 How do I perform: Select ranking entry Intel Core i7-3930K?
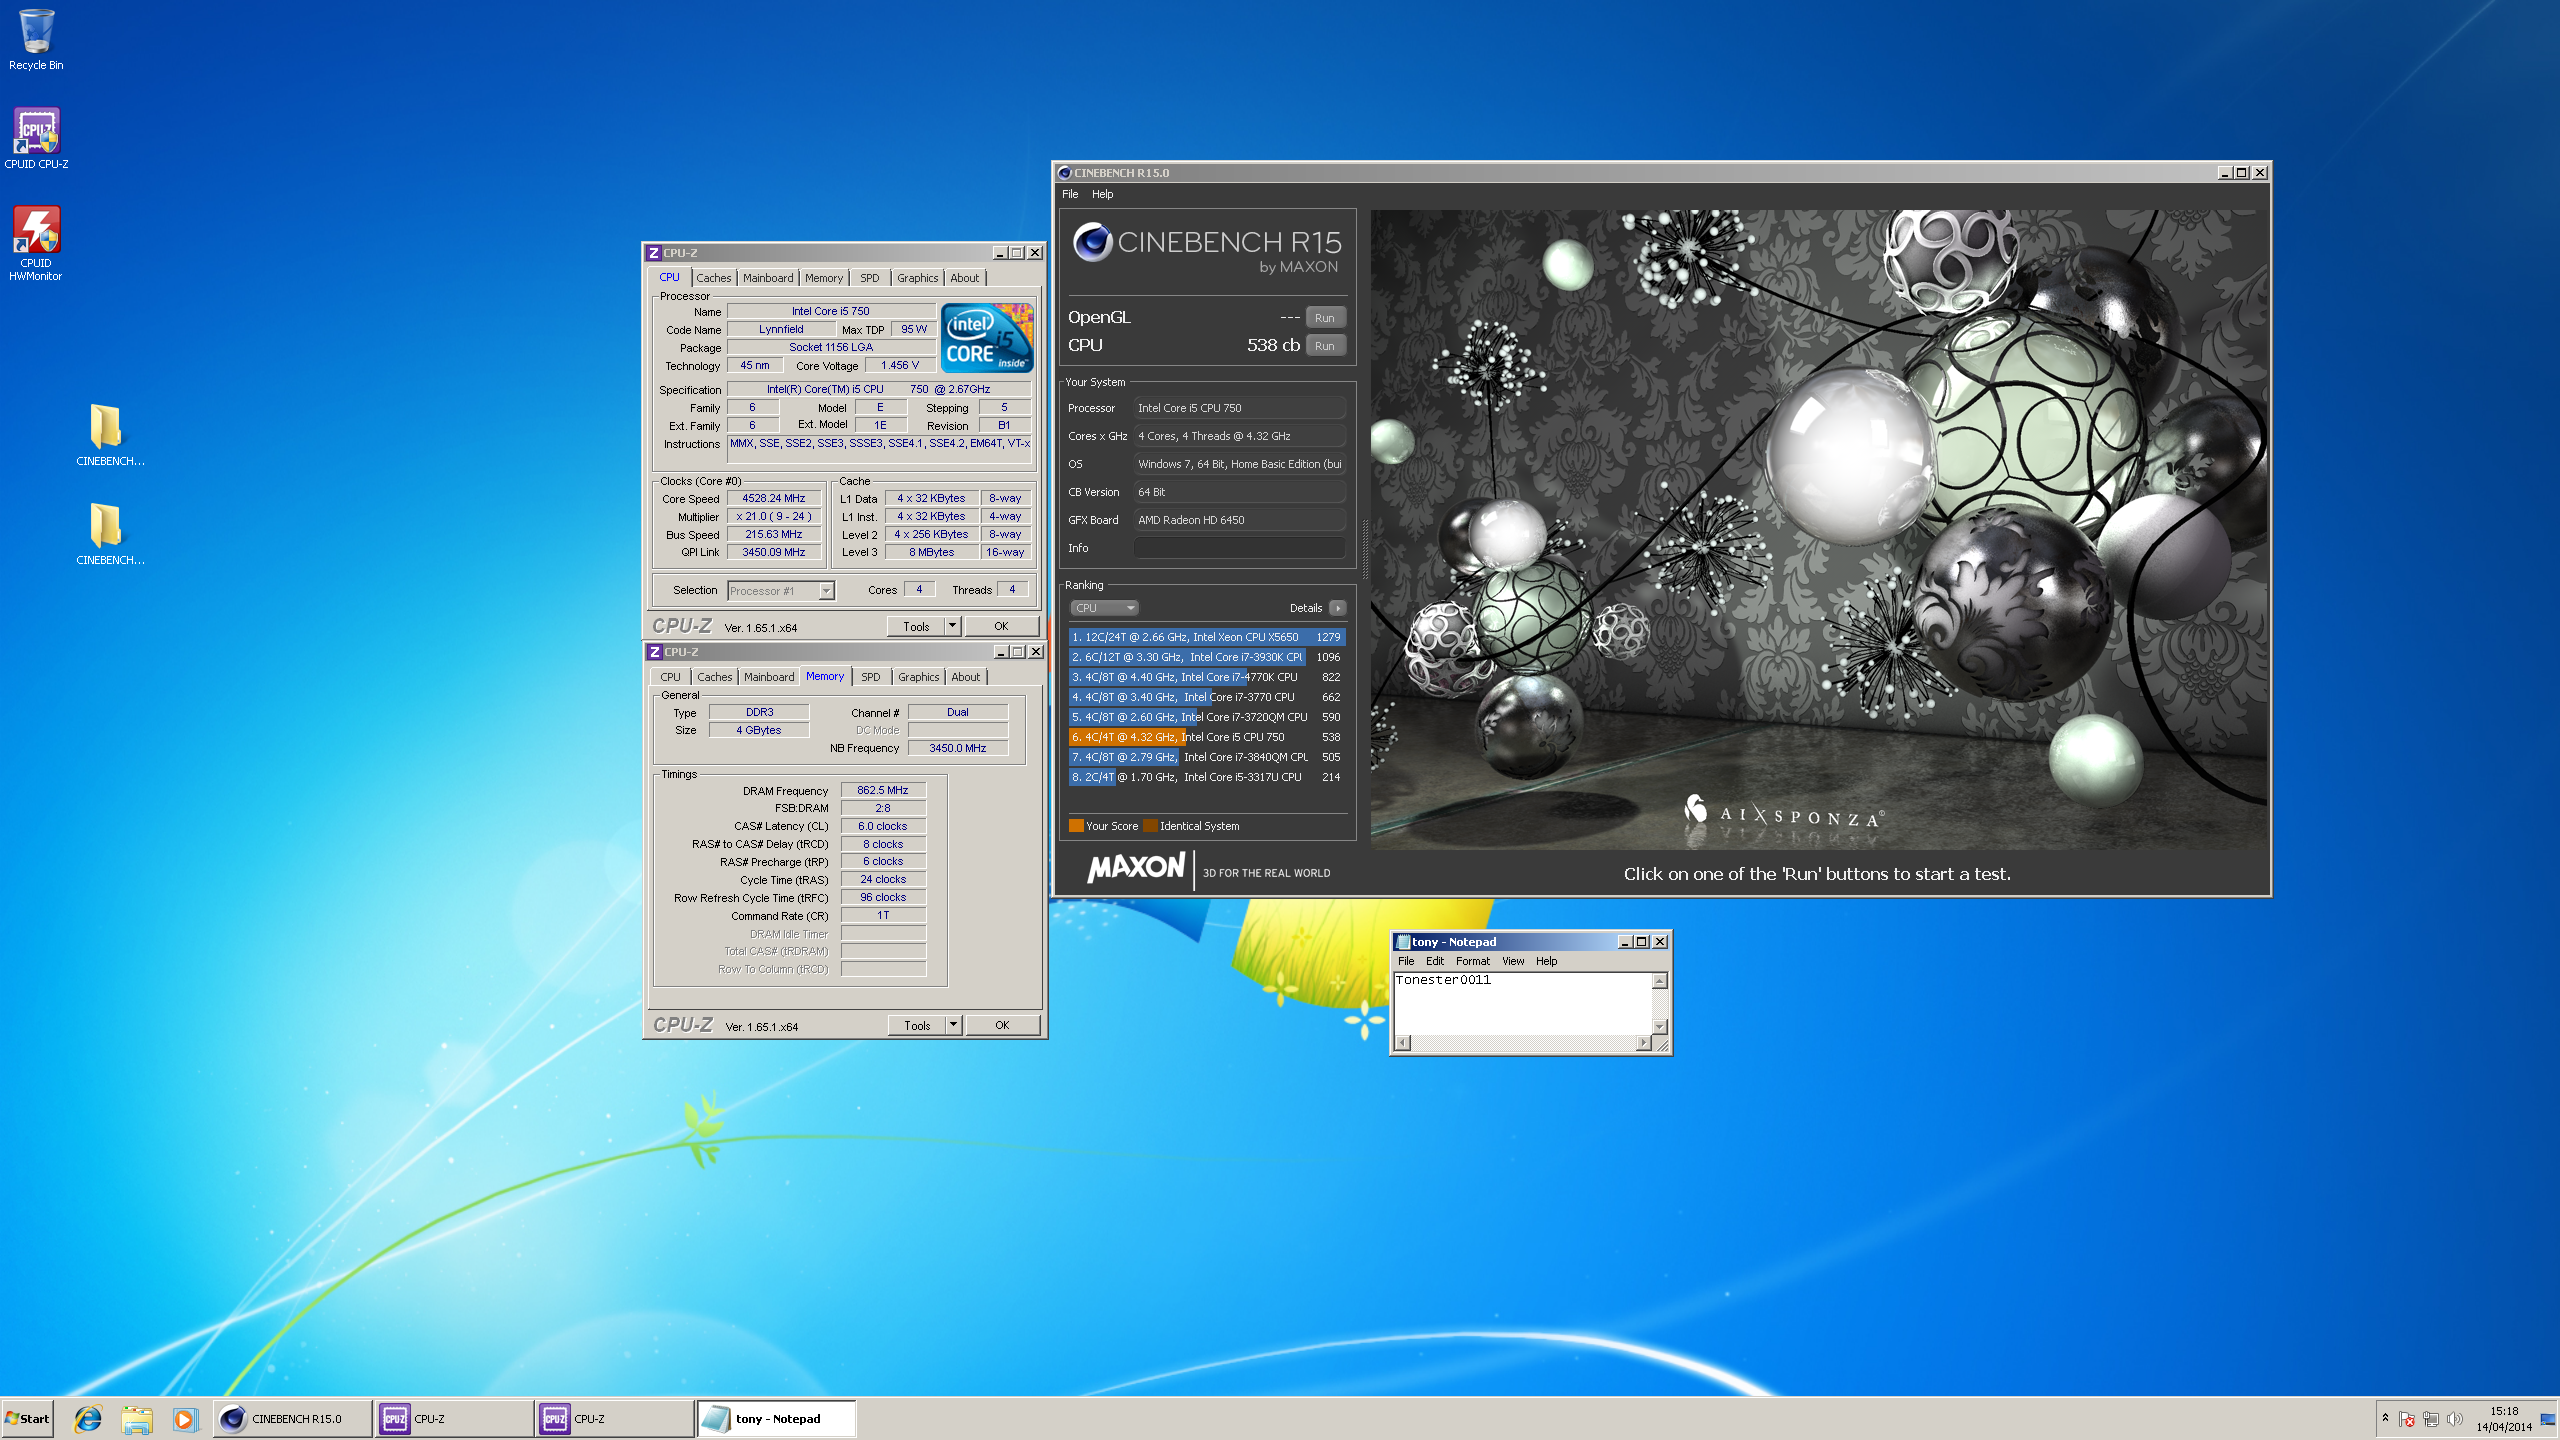pyautogui.click(x=1206, y=657)
